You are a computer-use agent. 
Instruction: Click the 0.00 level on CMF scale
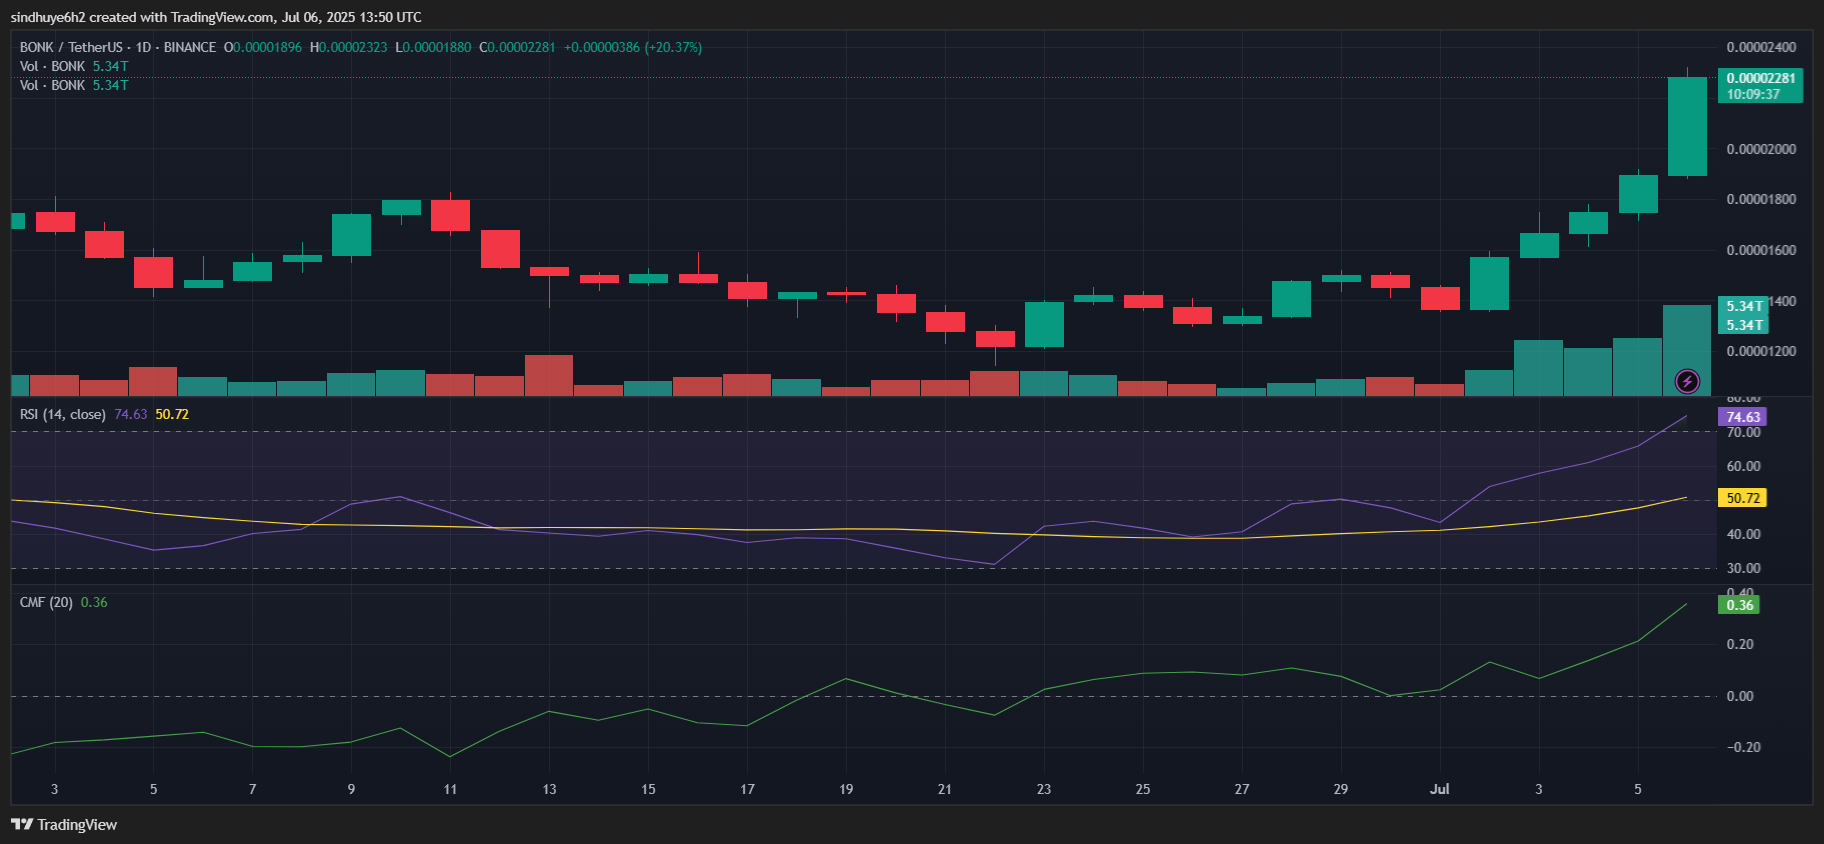[1740, 696]
